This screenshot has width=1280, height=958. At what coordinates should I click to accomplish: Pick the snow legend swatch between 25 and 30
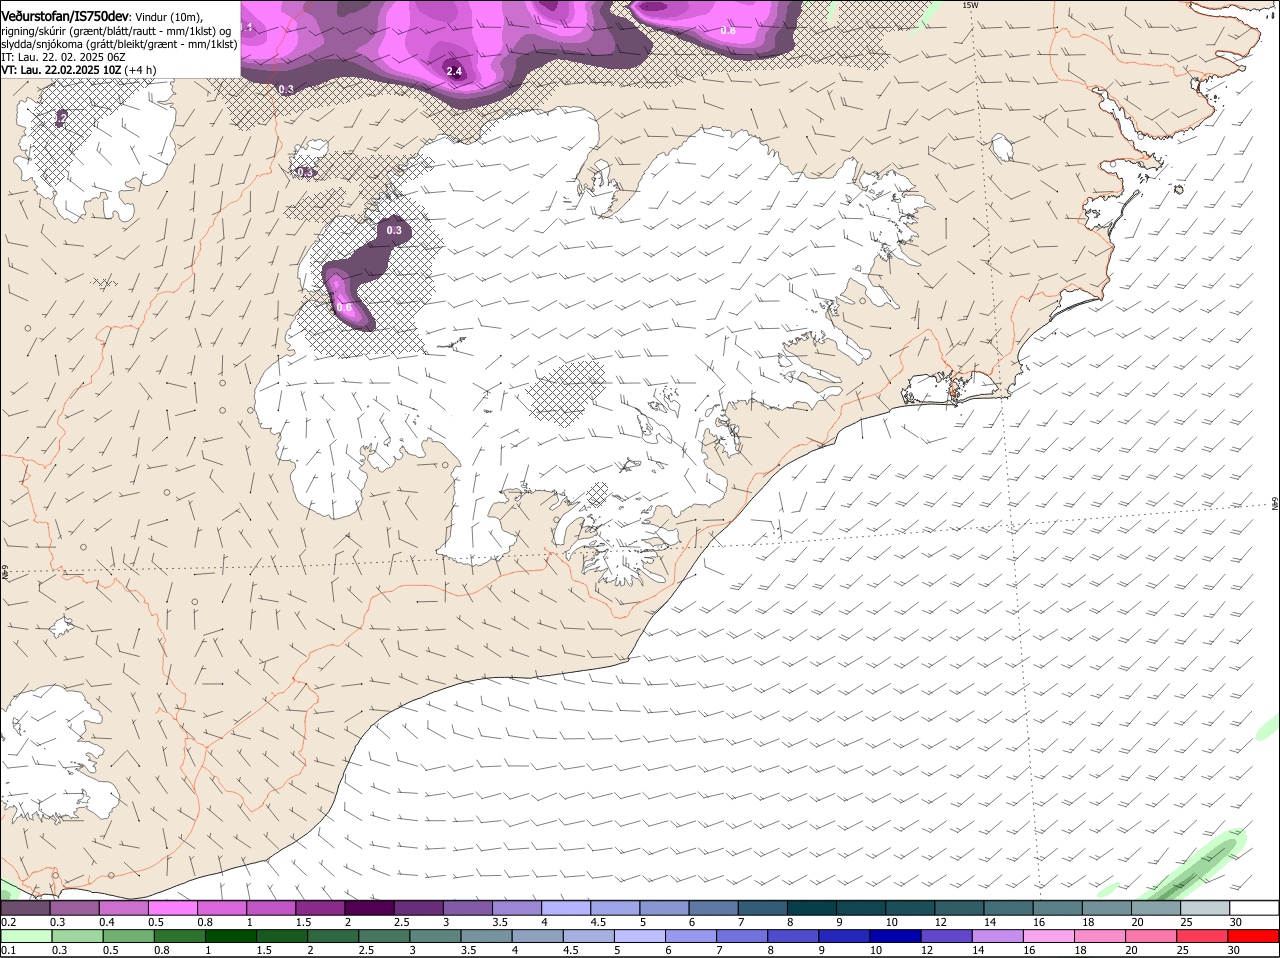1205,908
